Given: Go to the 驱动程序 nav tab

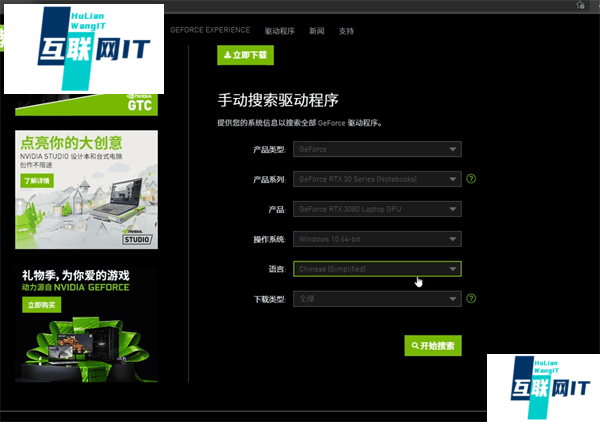Looking at the screenshot, I should point(280,31).
